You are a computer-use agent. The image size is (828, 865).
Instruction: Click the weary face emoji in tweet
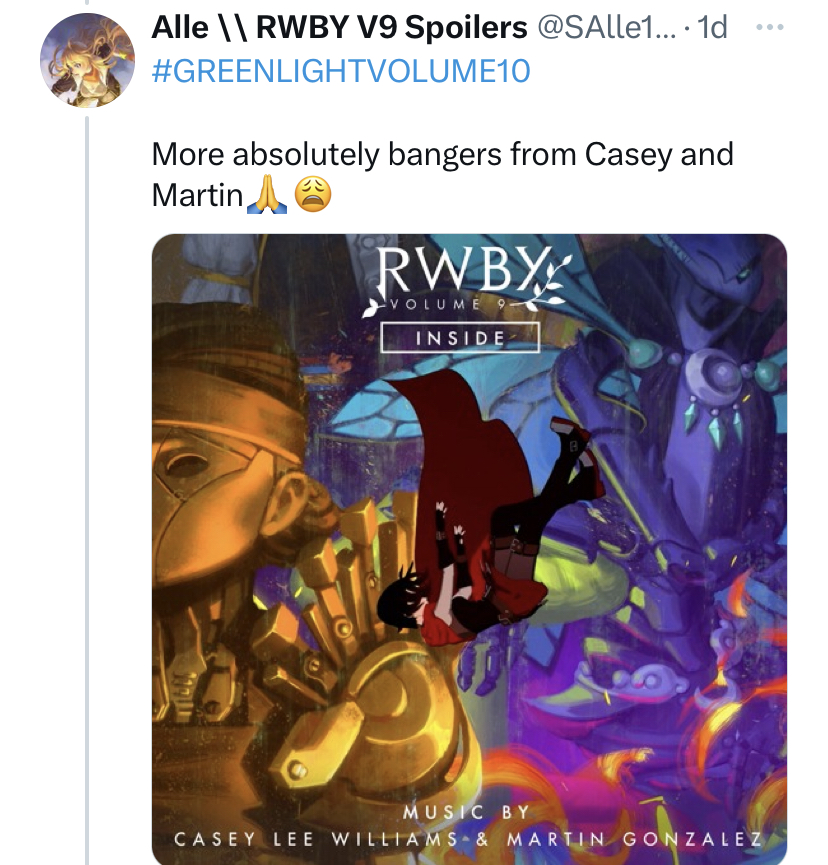coord(313,195)
